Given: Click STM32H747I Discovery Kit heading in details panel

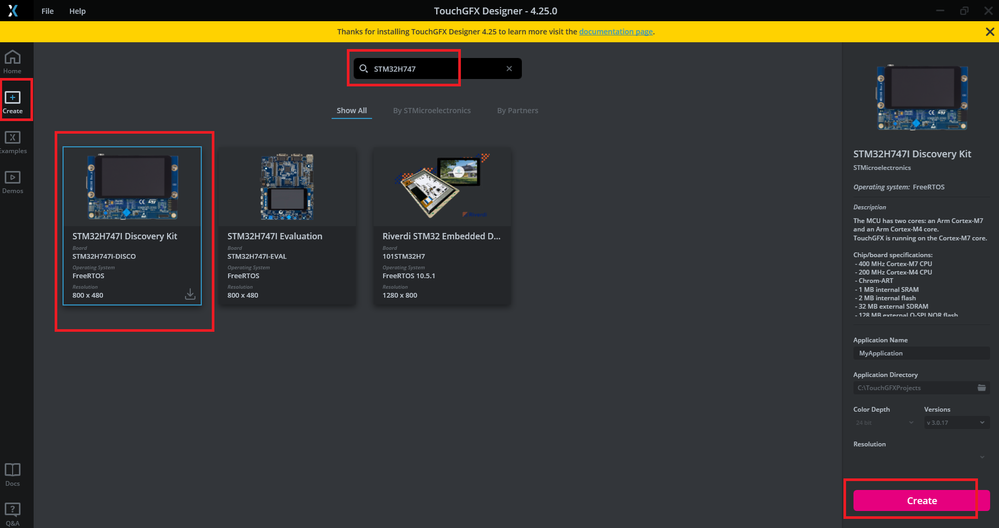Looking at the screenshot, I should (912, 153).
